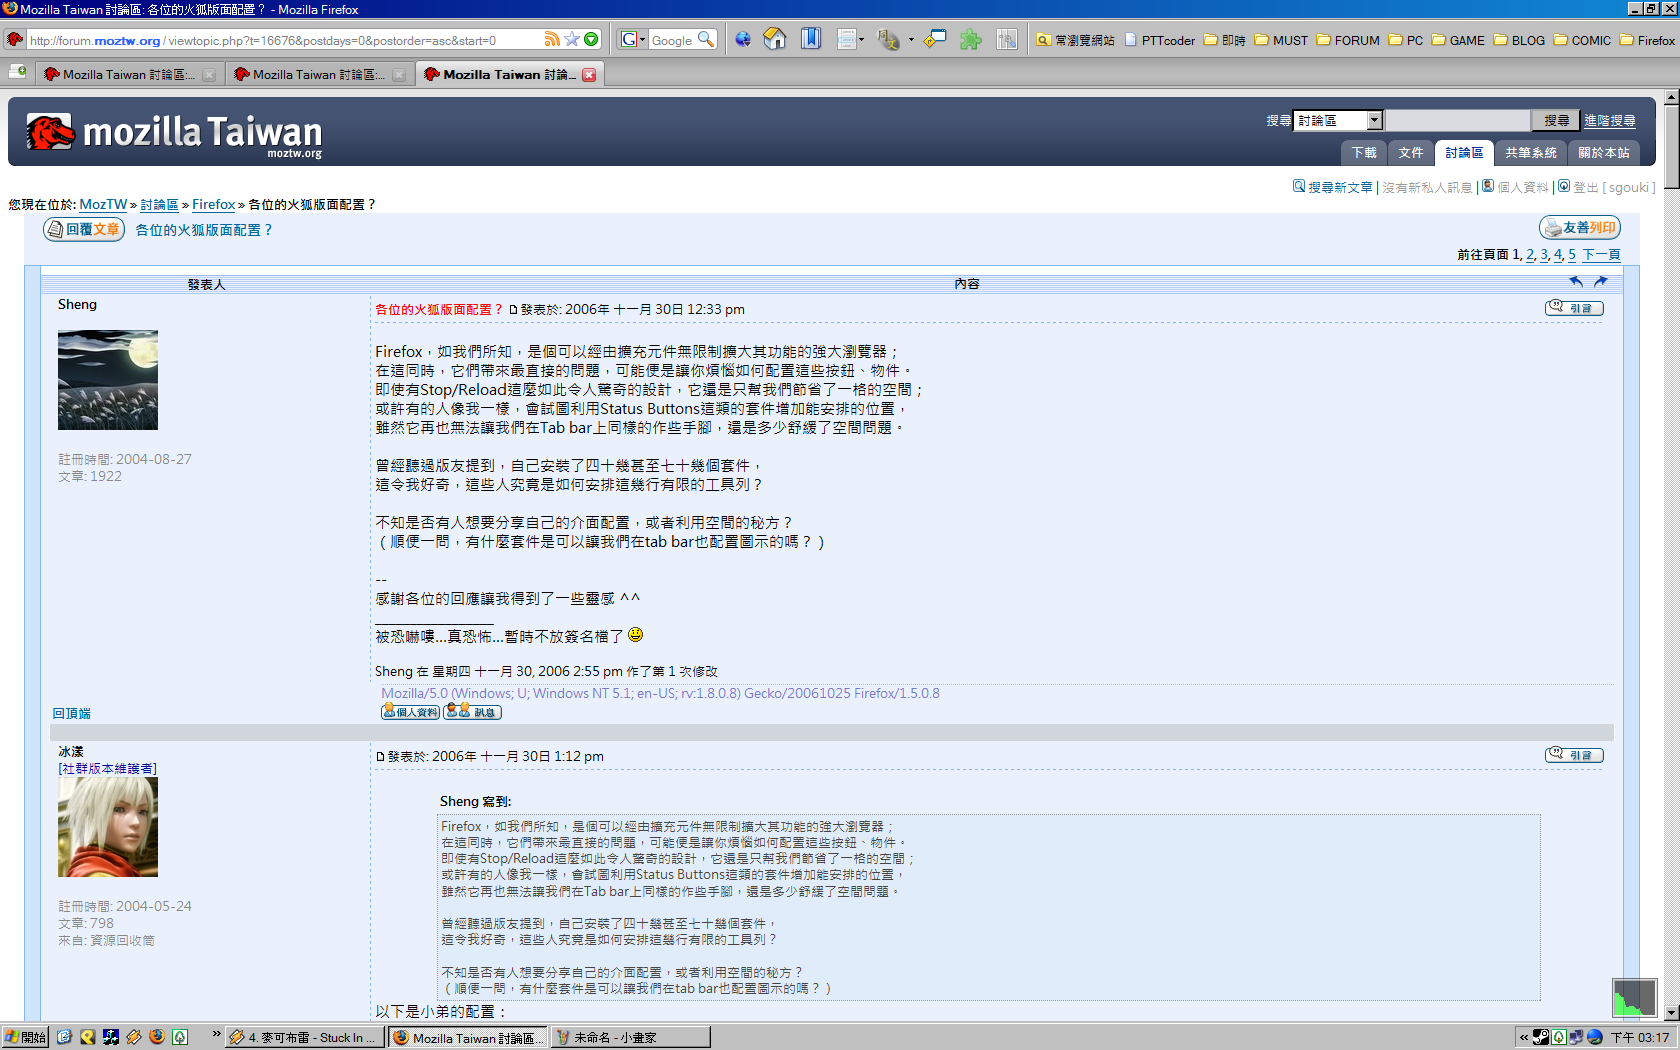Click the RSS feed icon in address bar
1680x1050 pixels.
click(x=552, y=40)
